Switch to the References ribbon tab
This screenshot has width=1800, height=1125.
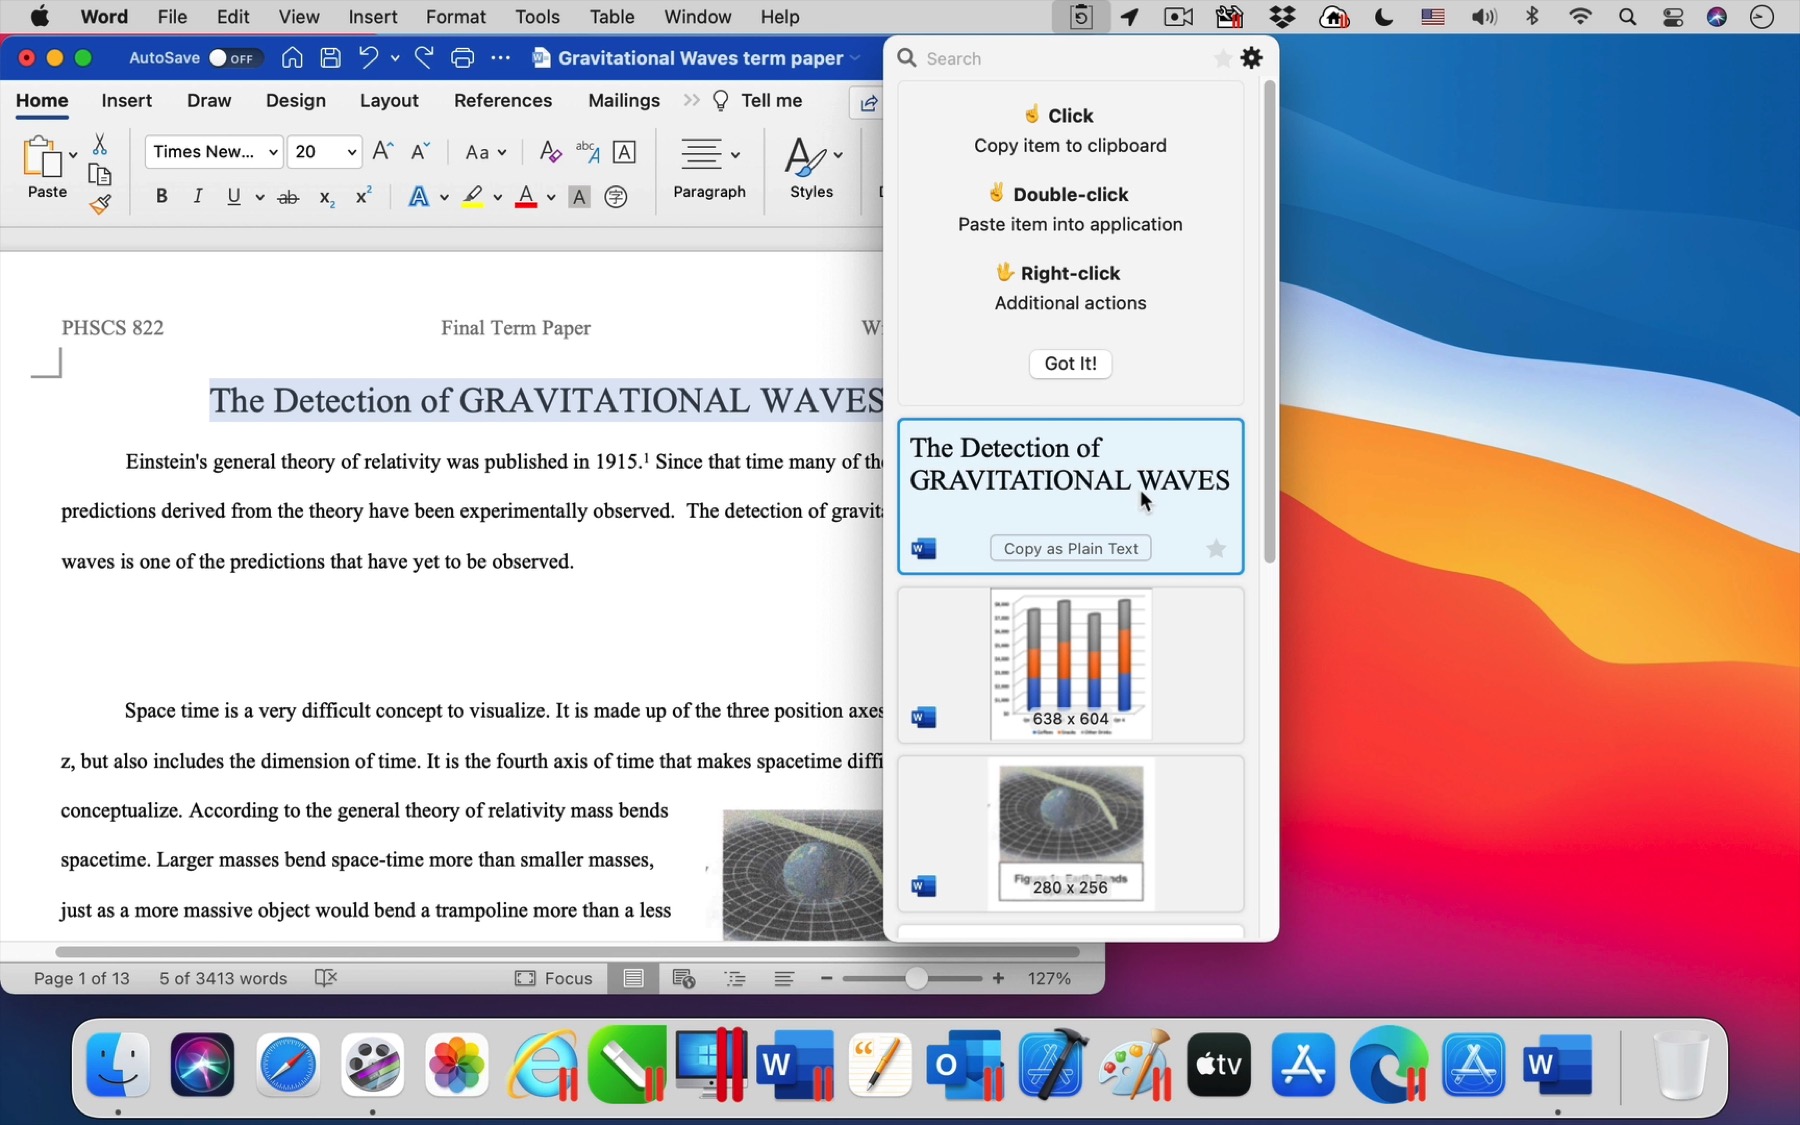click(x=503, y=100)
